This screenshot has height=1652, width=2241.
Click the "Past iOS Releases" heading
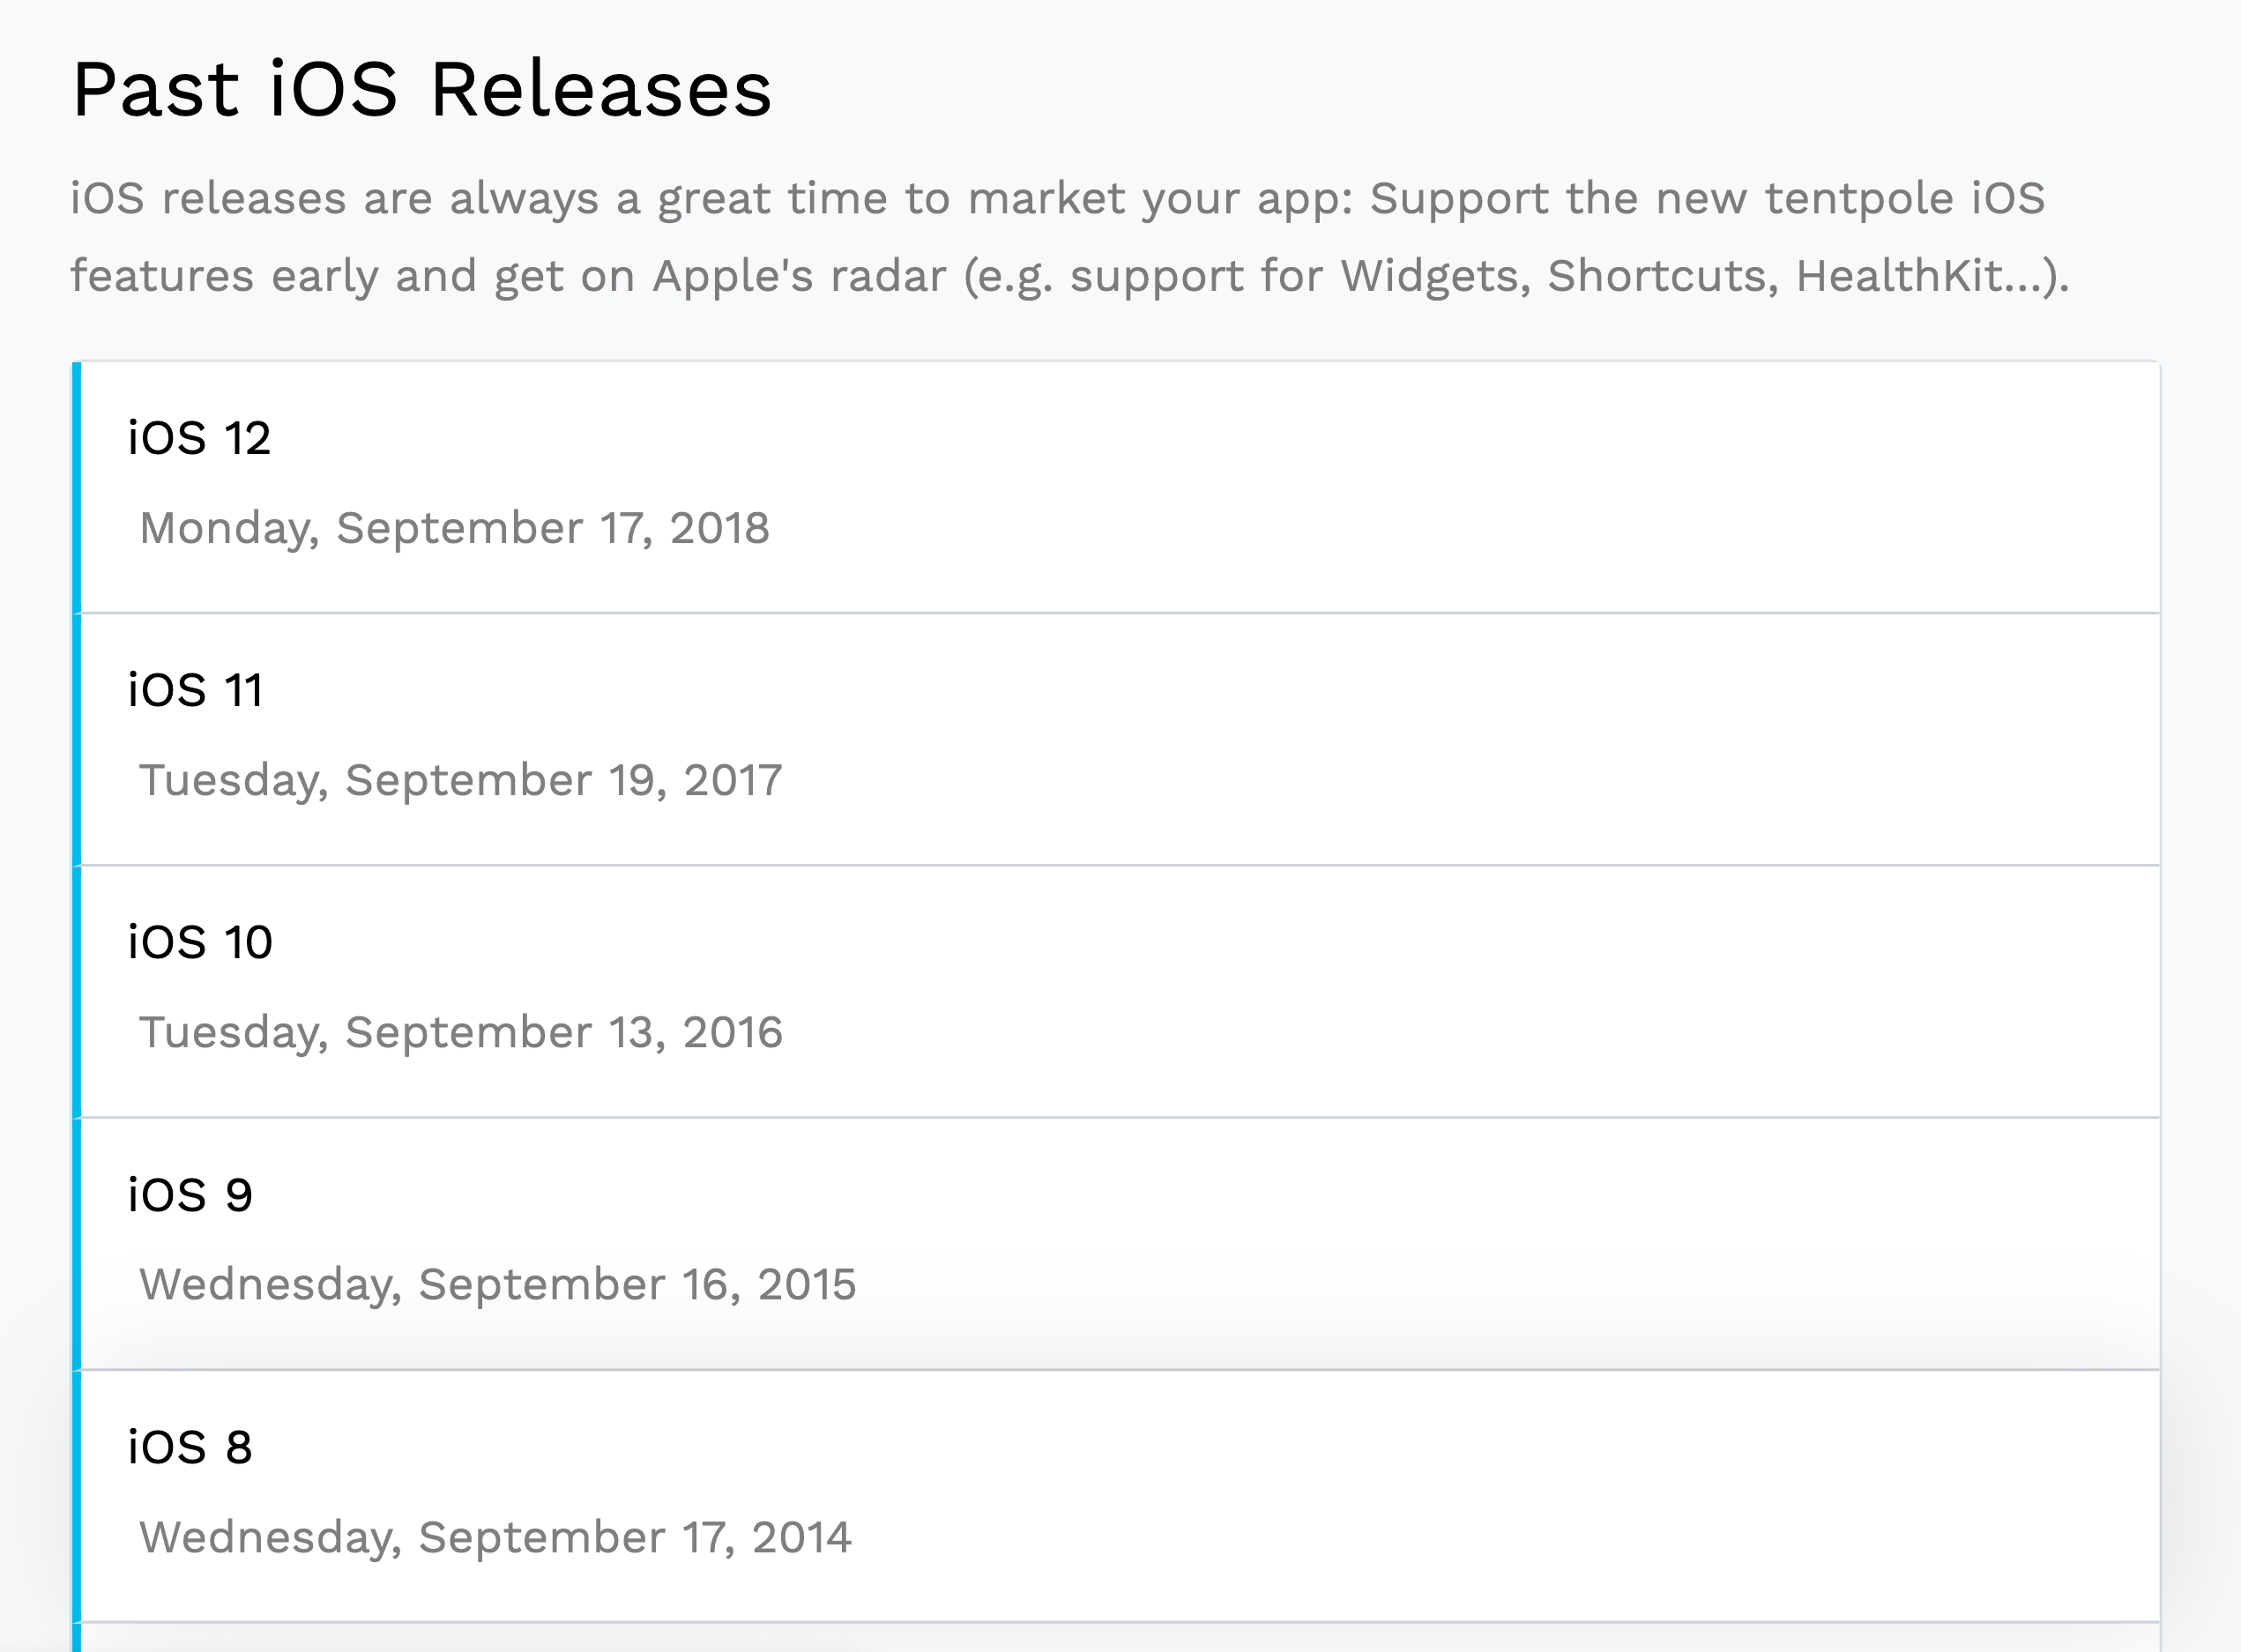point(420,92)
